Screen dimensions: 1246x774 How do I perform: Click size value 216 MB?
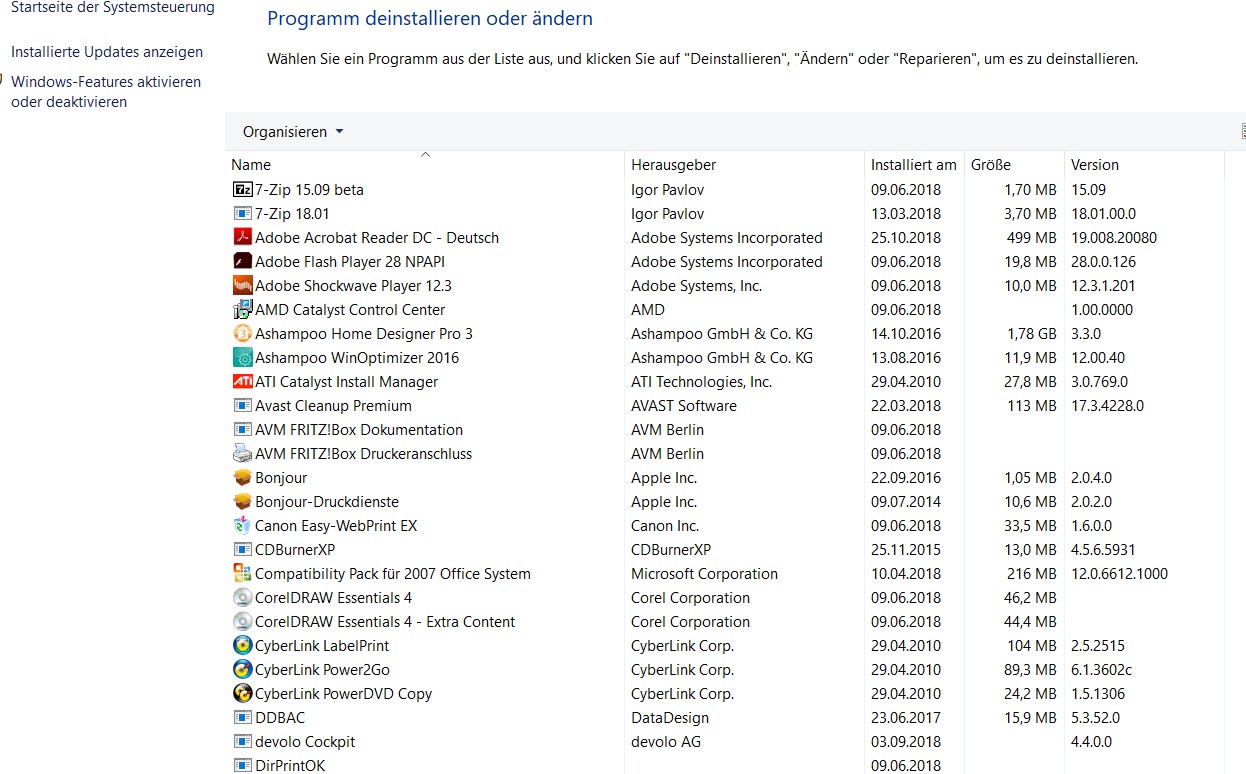click(1032, 573)
